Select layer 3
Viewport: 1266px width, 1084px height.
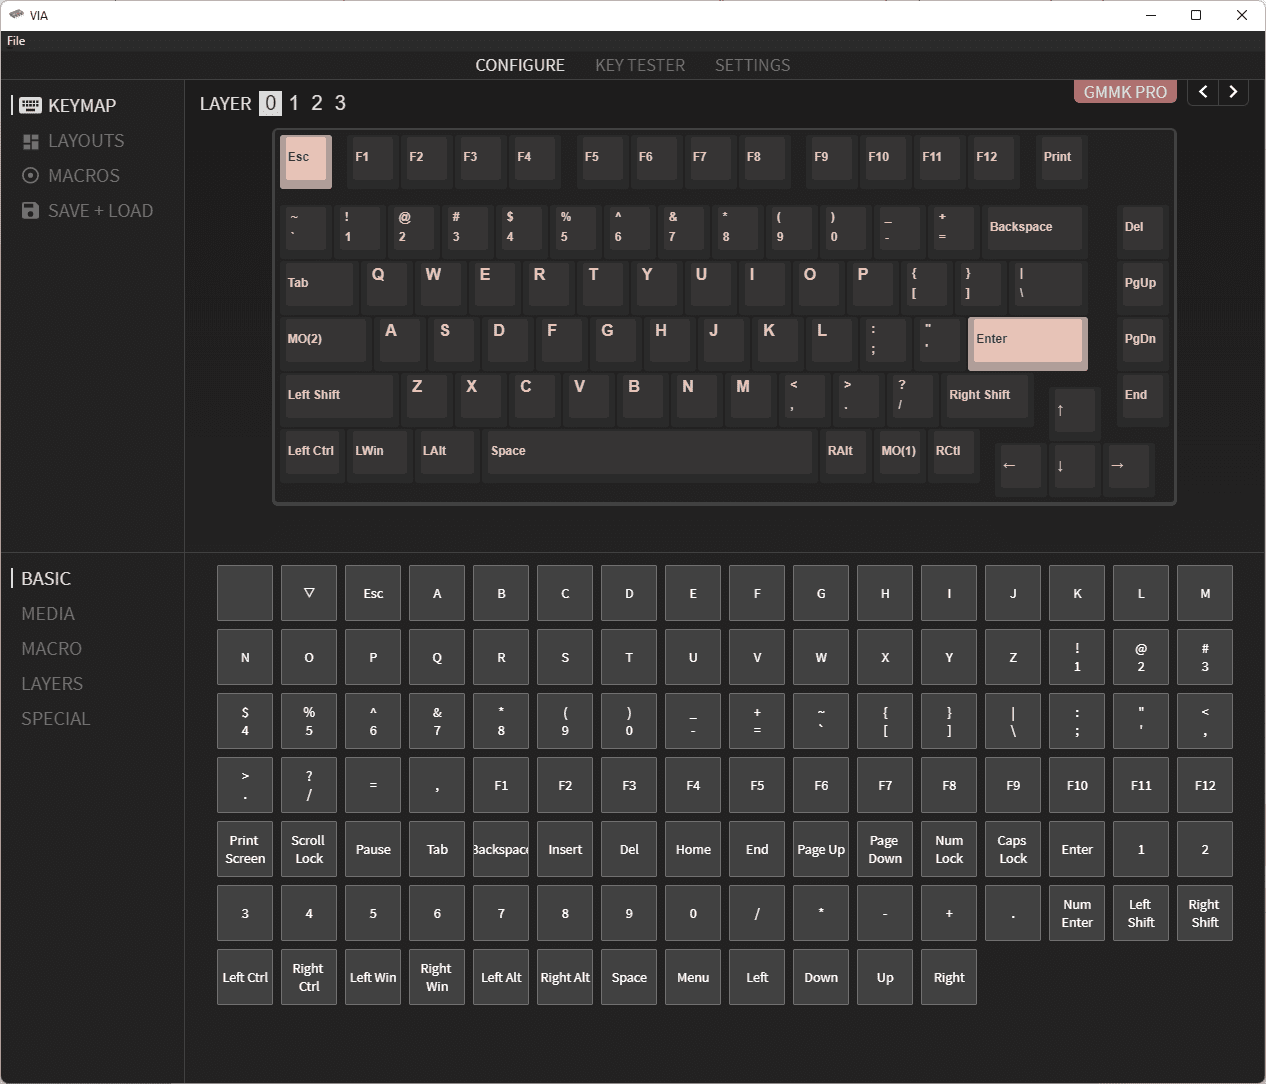[340, 103]
